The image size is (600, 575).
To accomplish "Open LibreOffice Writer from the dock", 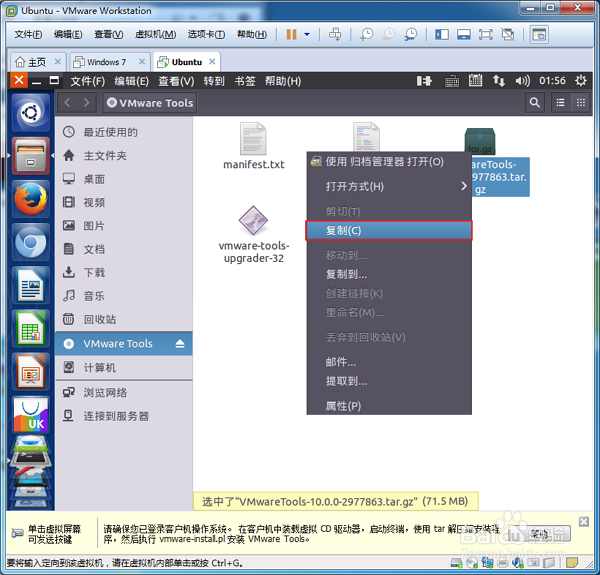I will coord(31,285).
